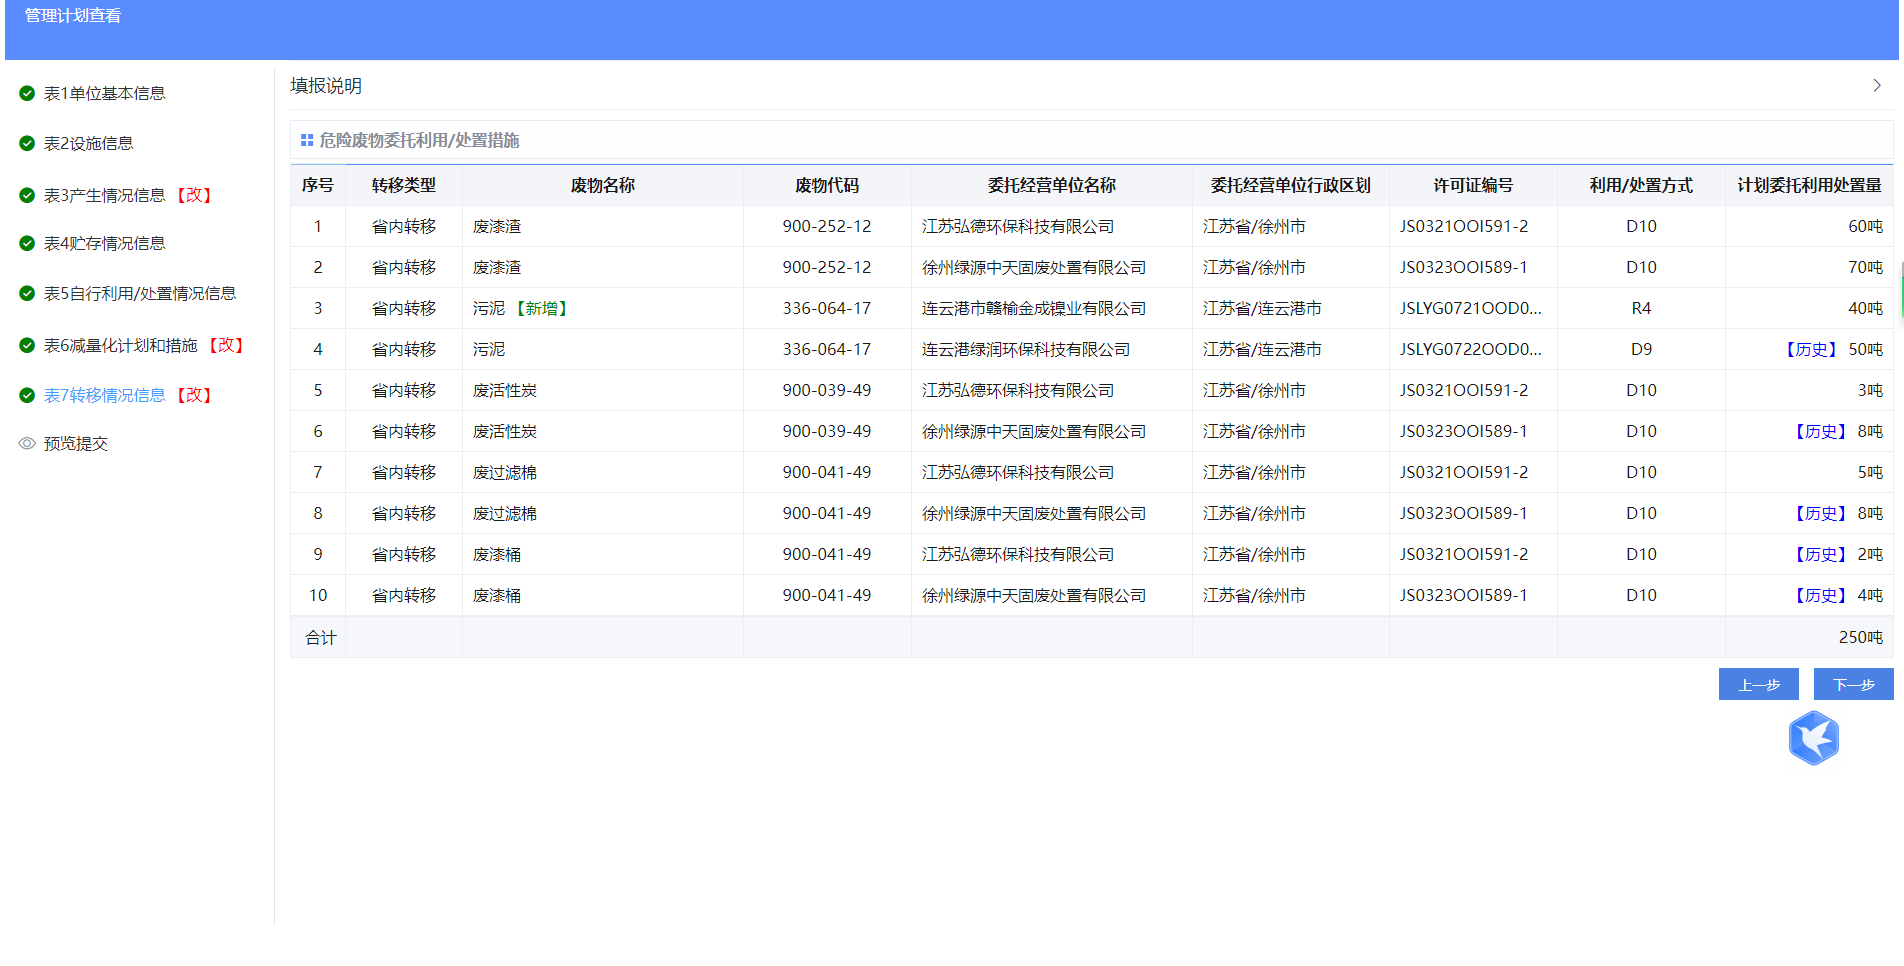Open 【历史】 link in row 9
The width and height of the screenshot is (1904, 966).
1820,554
